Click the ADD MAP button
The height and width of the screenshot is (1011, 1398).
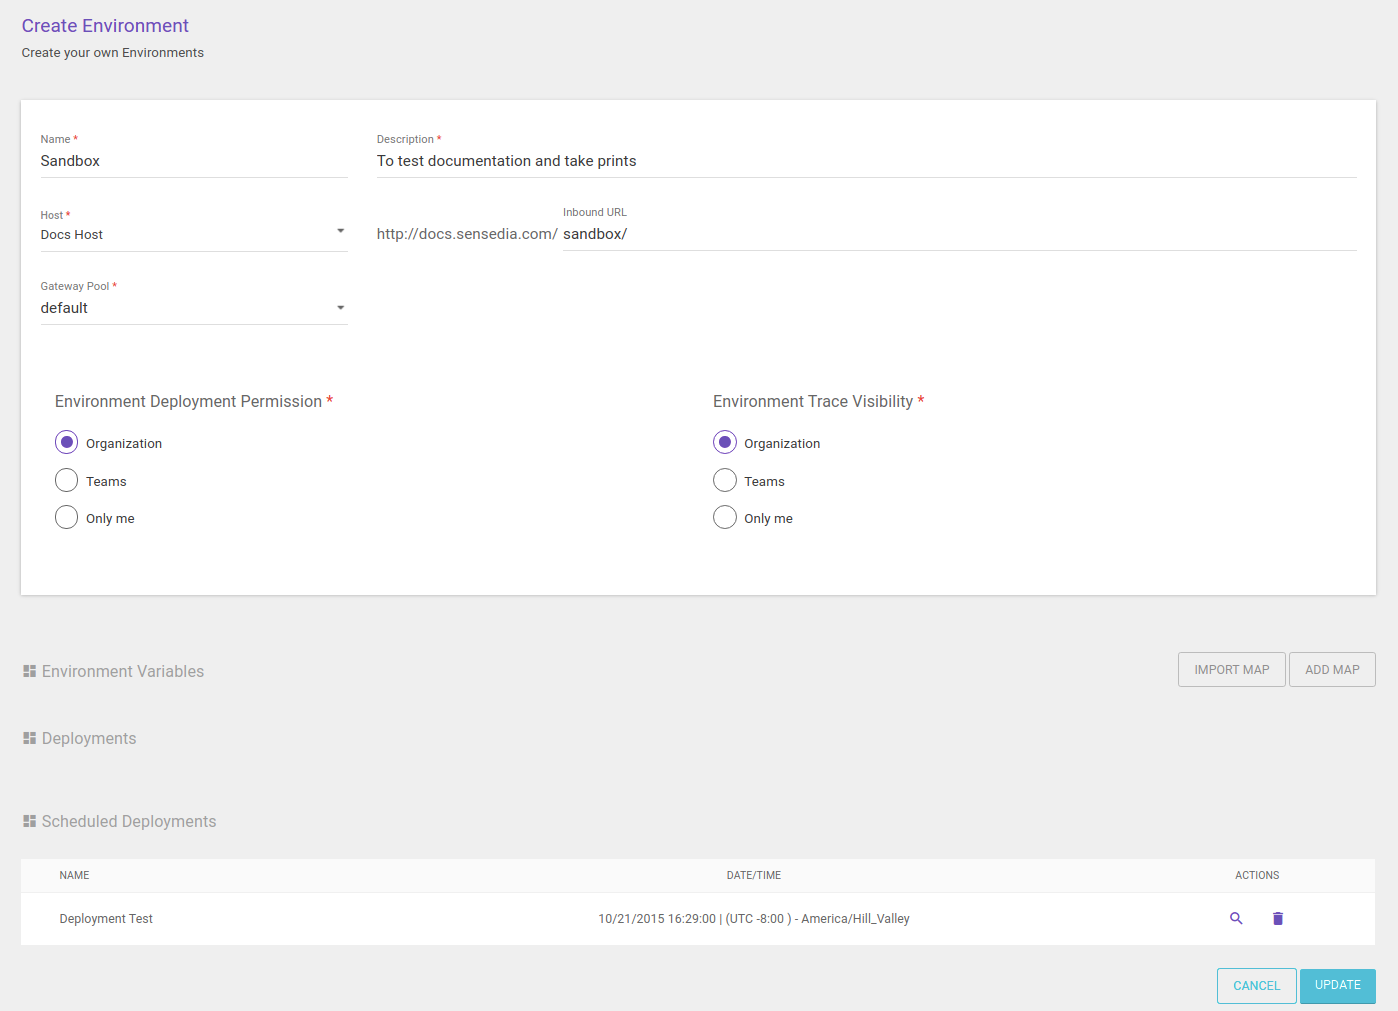click(1332, 669)
